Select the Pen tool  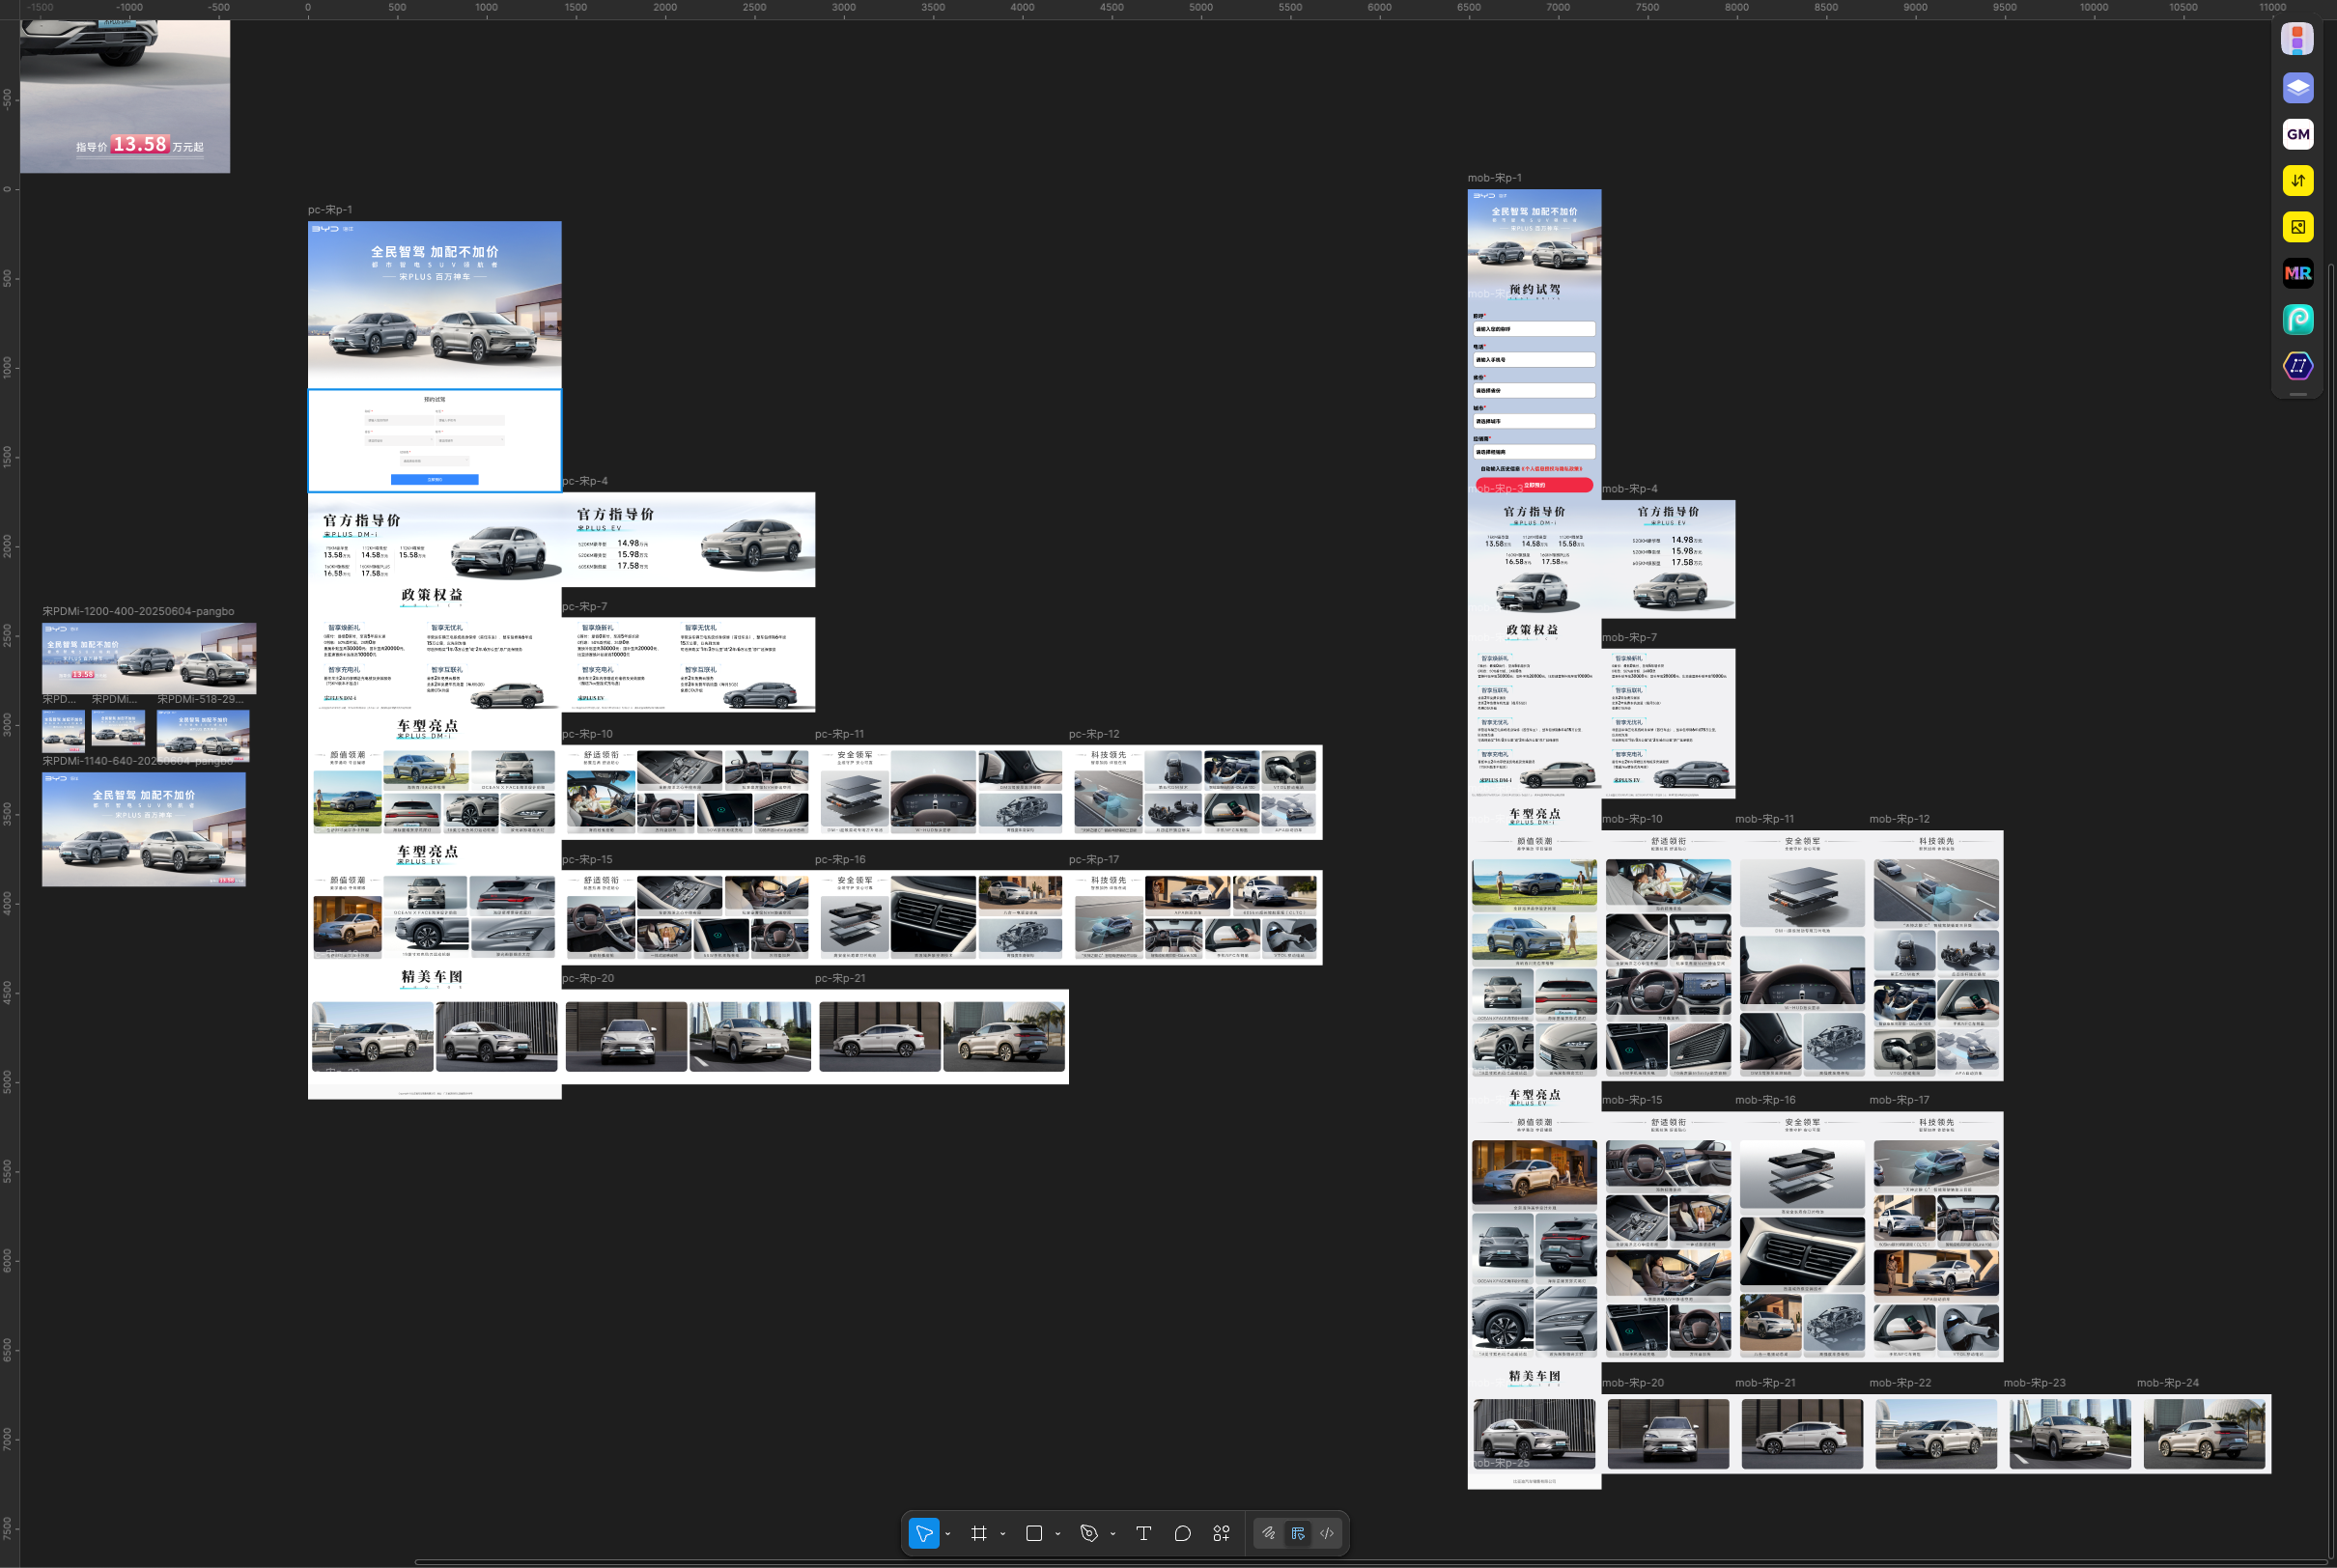pos(1089,1533)
